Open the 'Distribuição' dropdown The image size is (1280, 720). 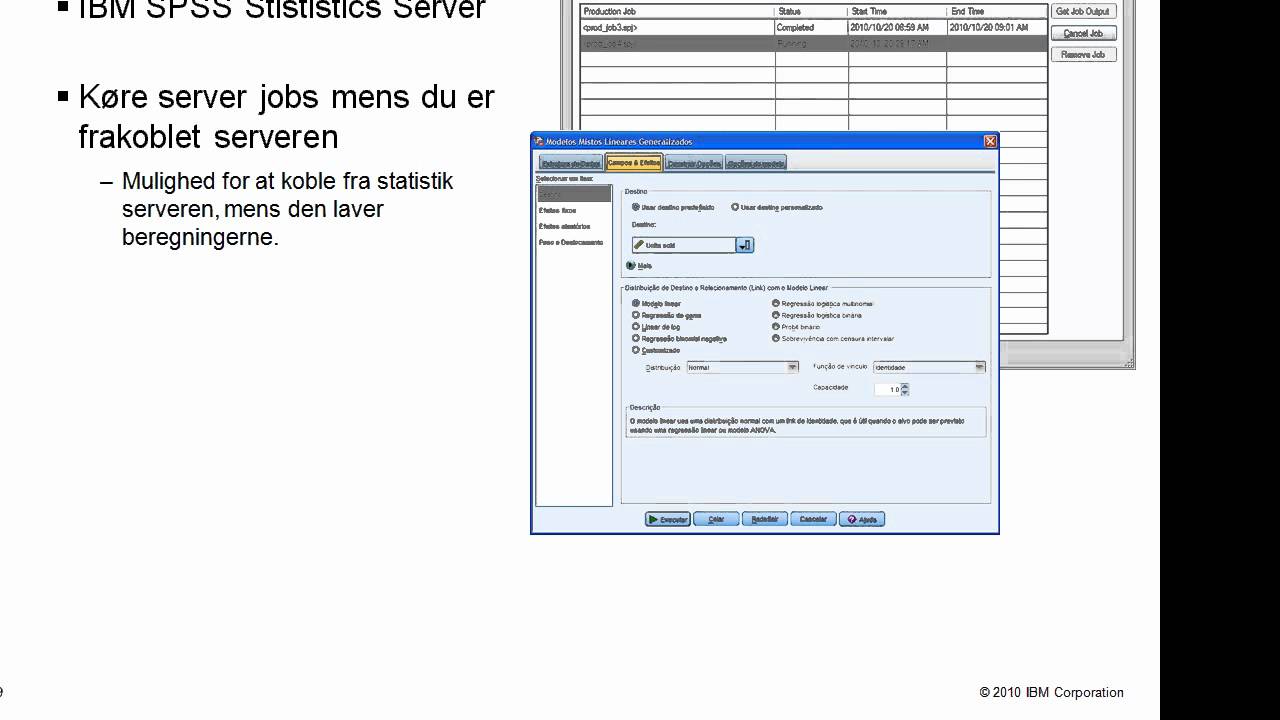point(742,367)
